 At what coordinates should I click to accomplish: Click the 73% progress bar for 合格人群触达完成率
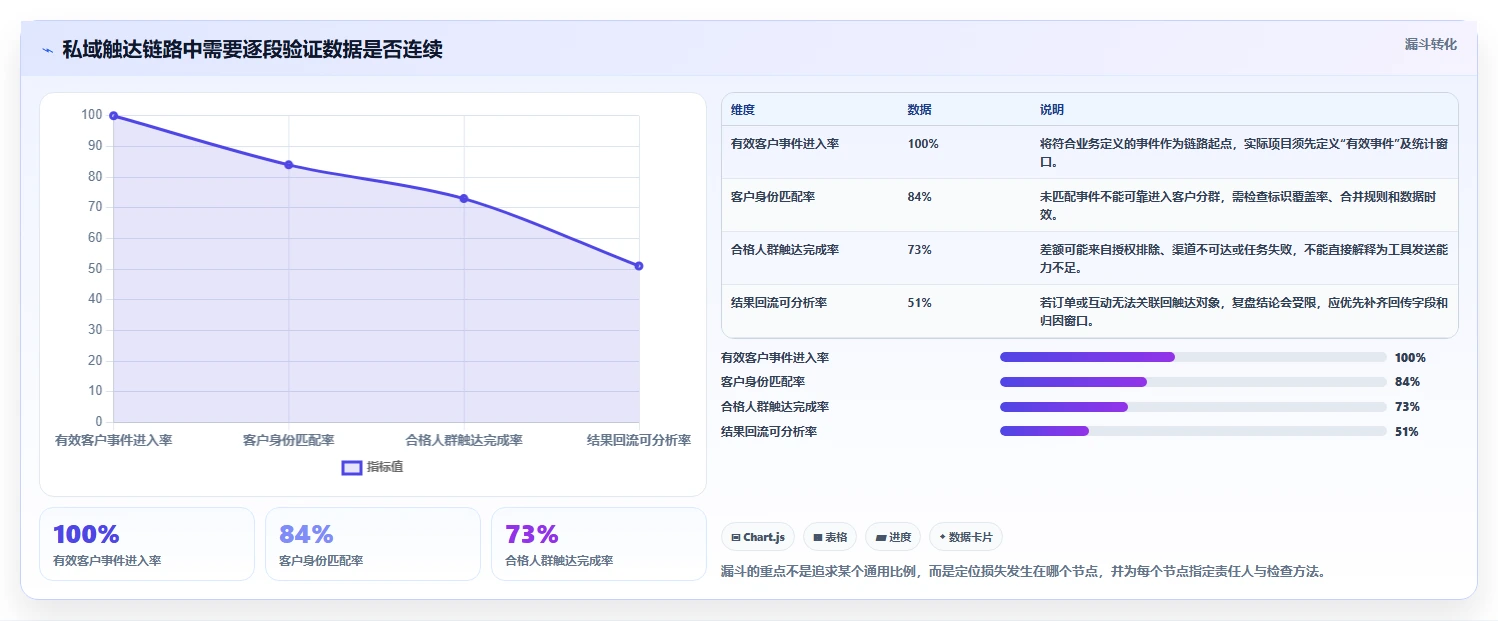point(1193,407)
